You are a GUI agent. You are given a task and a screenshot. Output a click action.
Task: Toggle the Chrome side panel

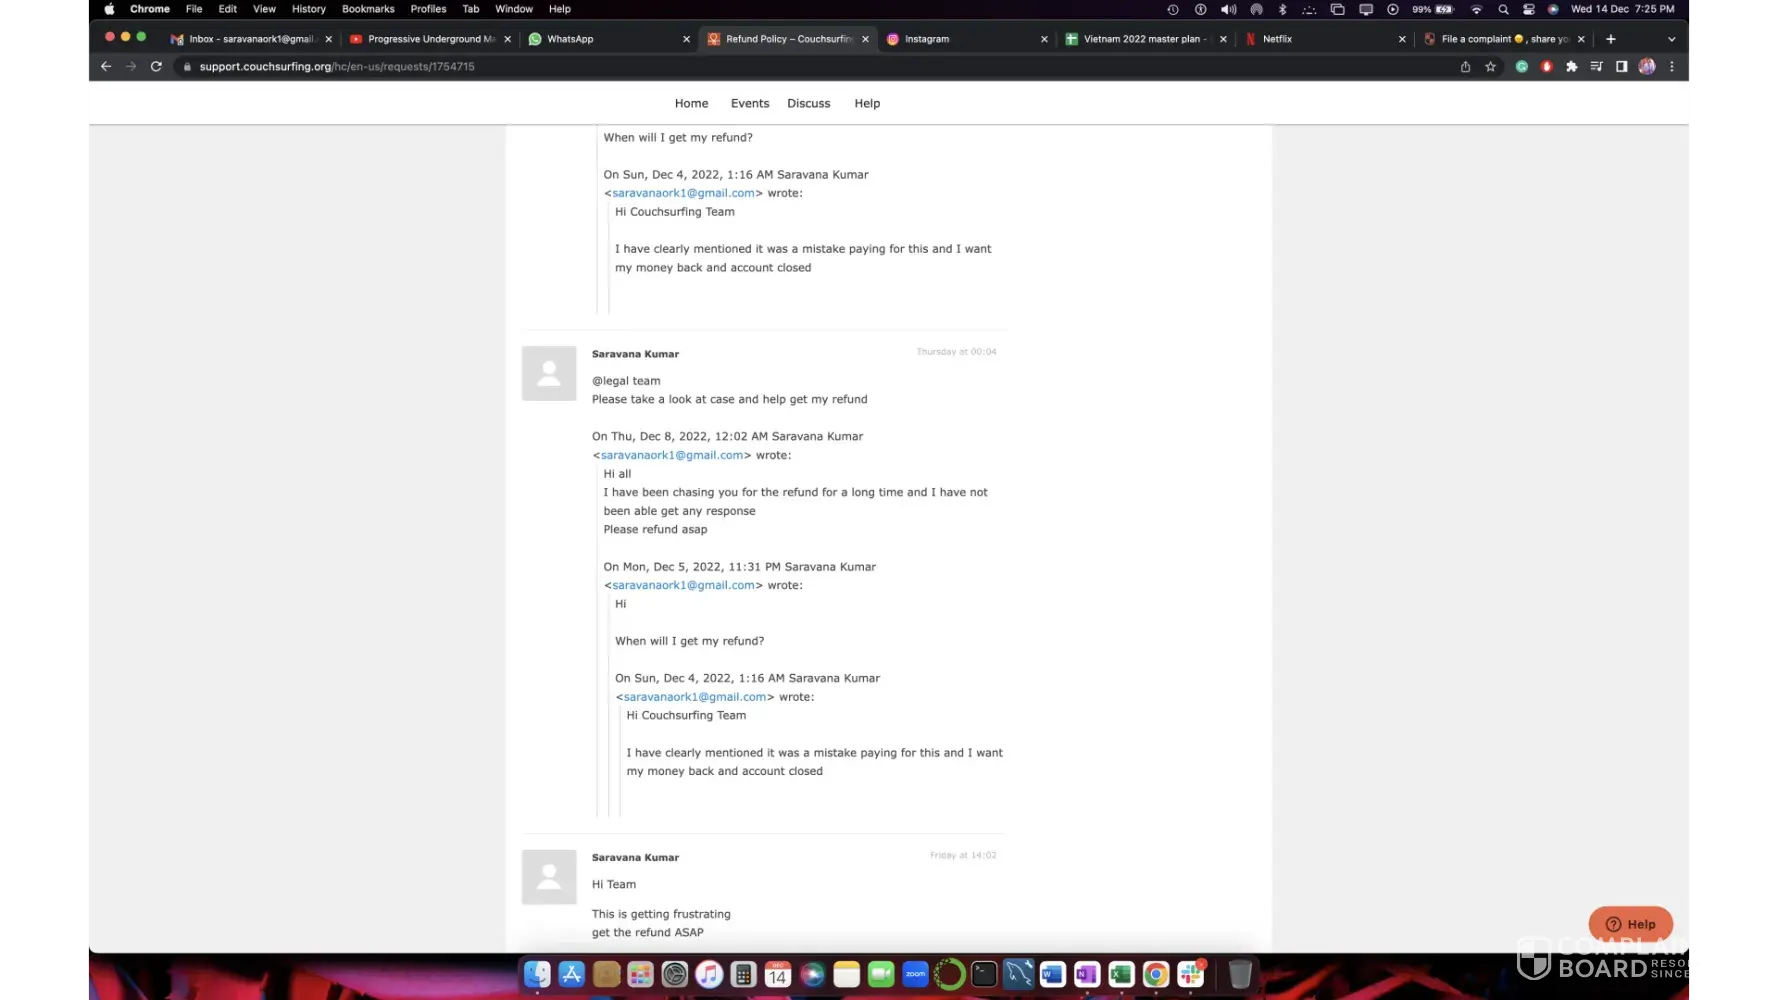click(x=1621, y=67)
